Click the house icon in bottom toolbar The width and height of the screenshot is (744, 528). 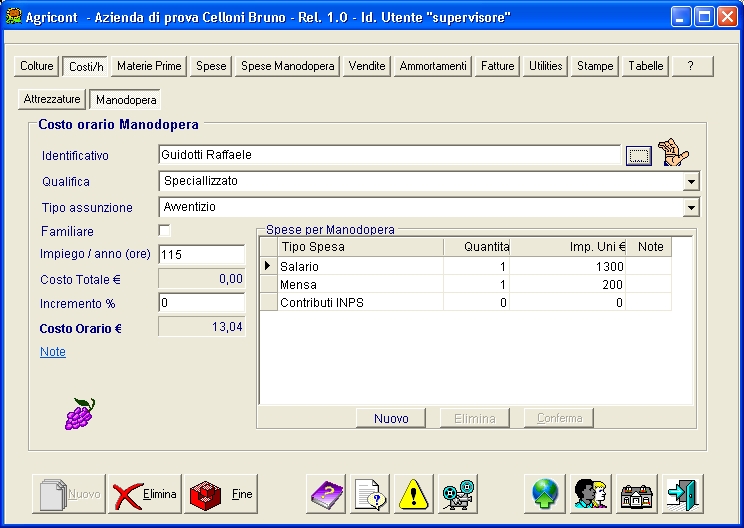pyautogui.click(x=635, y=494)
